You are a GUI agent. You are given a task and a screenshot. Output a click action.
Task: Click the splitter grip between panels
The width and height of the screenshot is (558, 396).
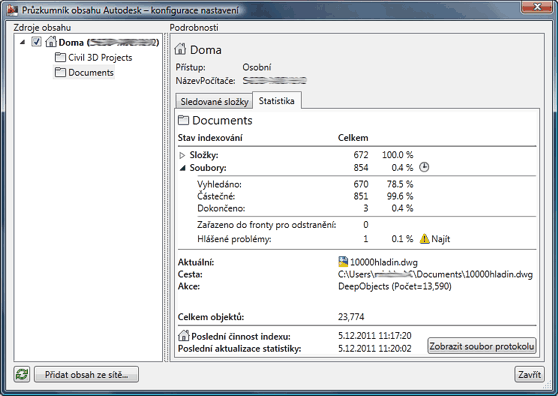pyautogui.click(x=166, y=197)
